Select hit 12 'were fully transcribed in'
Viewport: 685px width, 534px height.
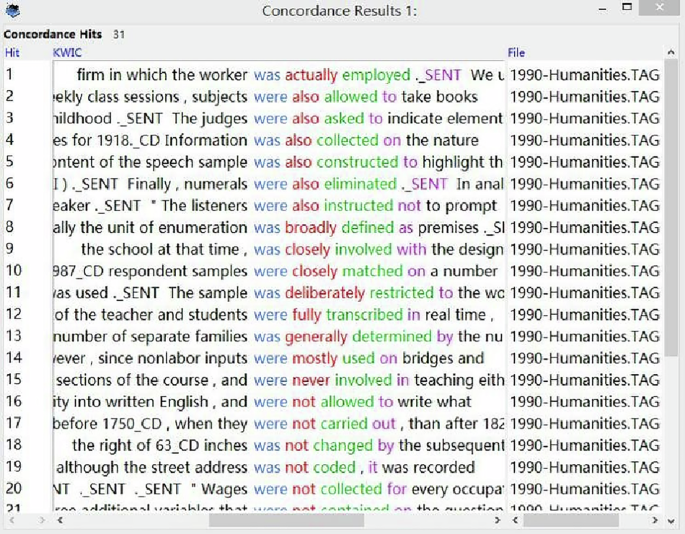coord(337,315)
